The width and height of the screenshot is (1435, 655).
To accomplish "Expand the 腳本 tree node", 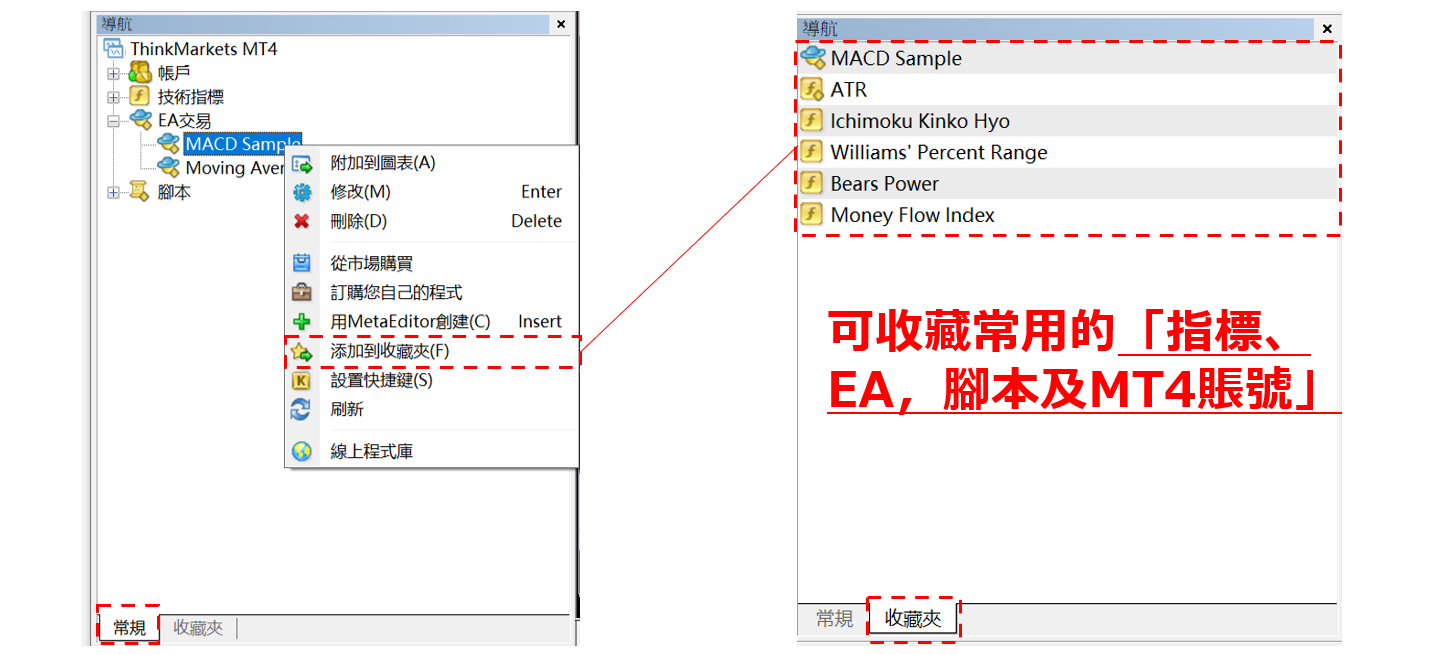I will pos(114,192).
